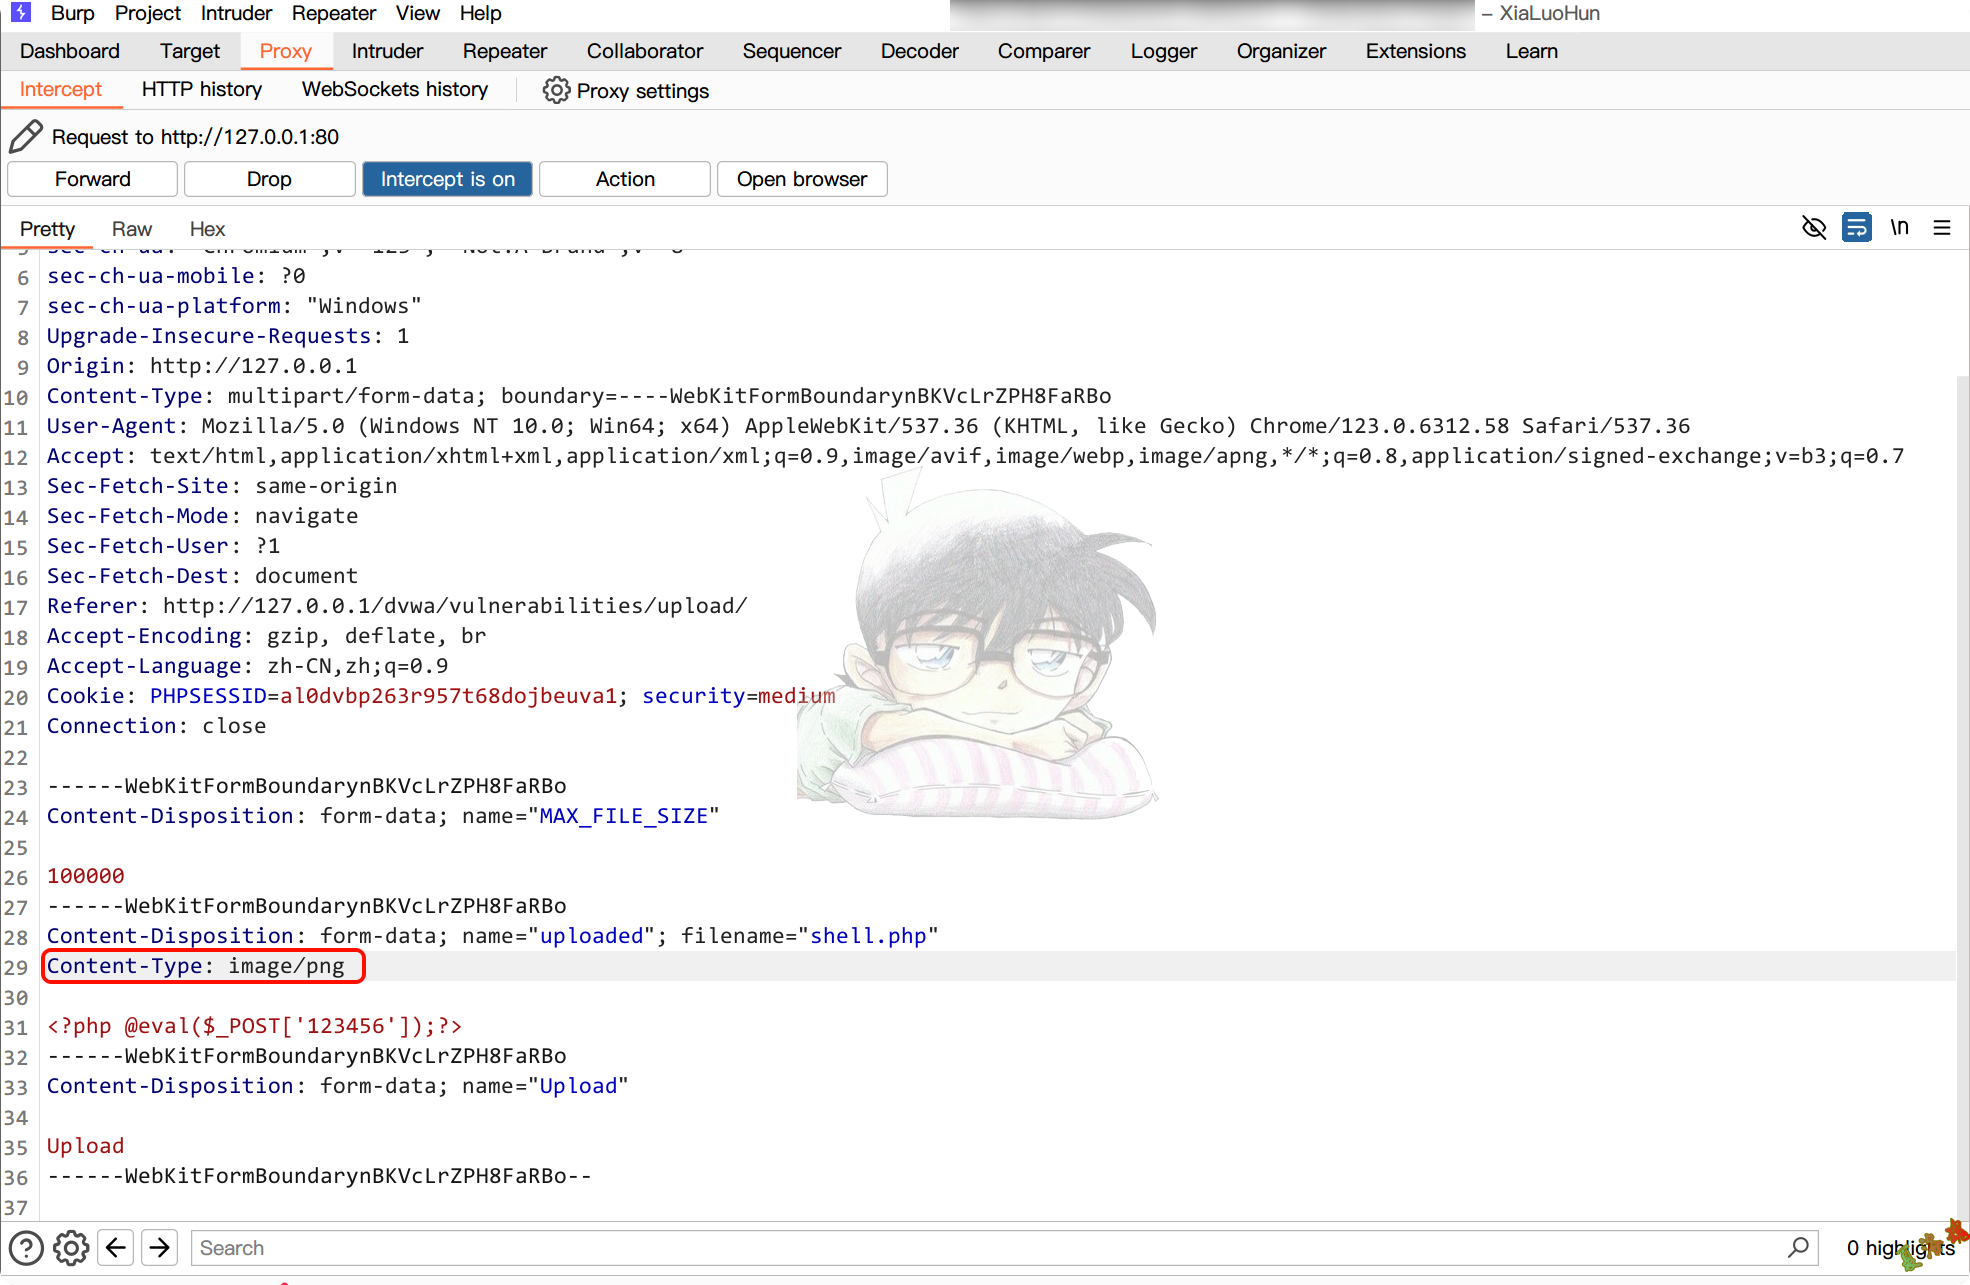The width and height of the screenshot is (1970, 1285).
Task: Open search settings gear icon at bottom
Action: pos(71,1247)
